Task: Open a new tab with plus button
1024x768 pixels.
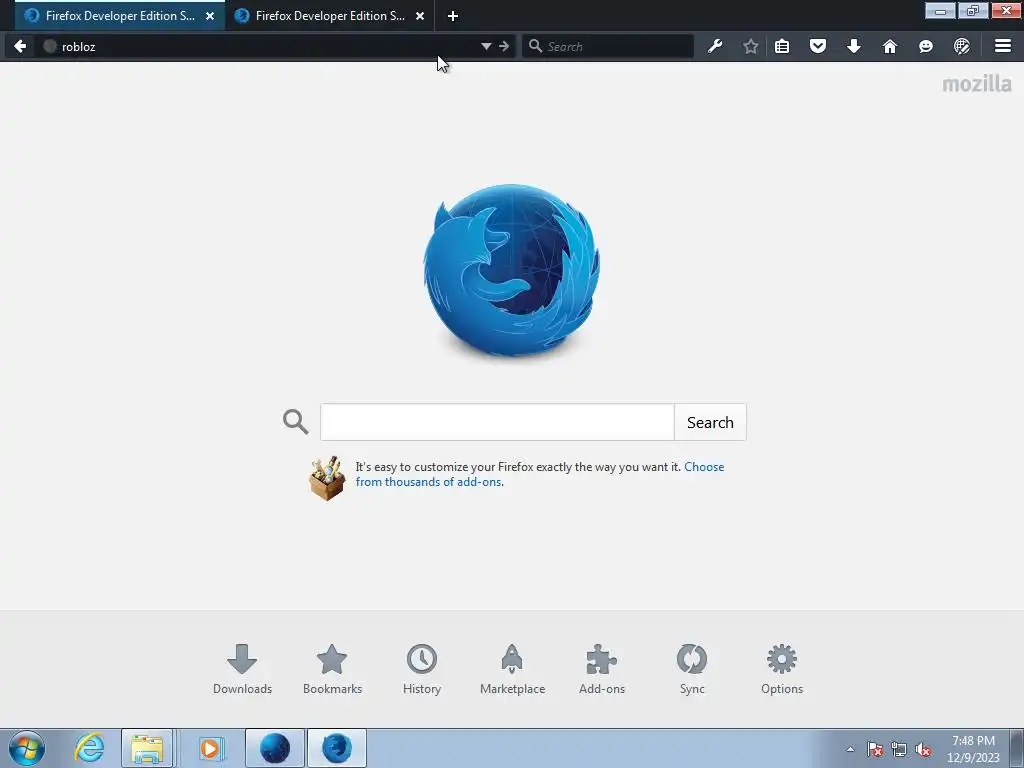Action: click(x=453, y=16)
